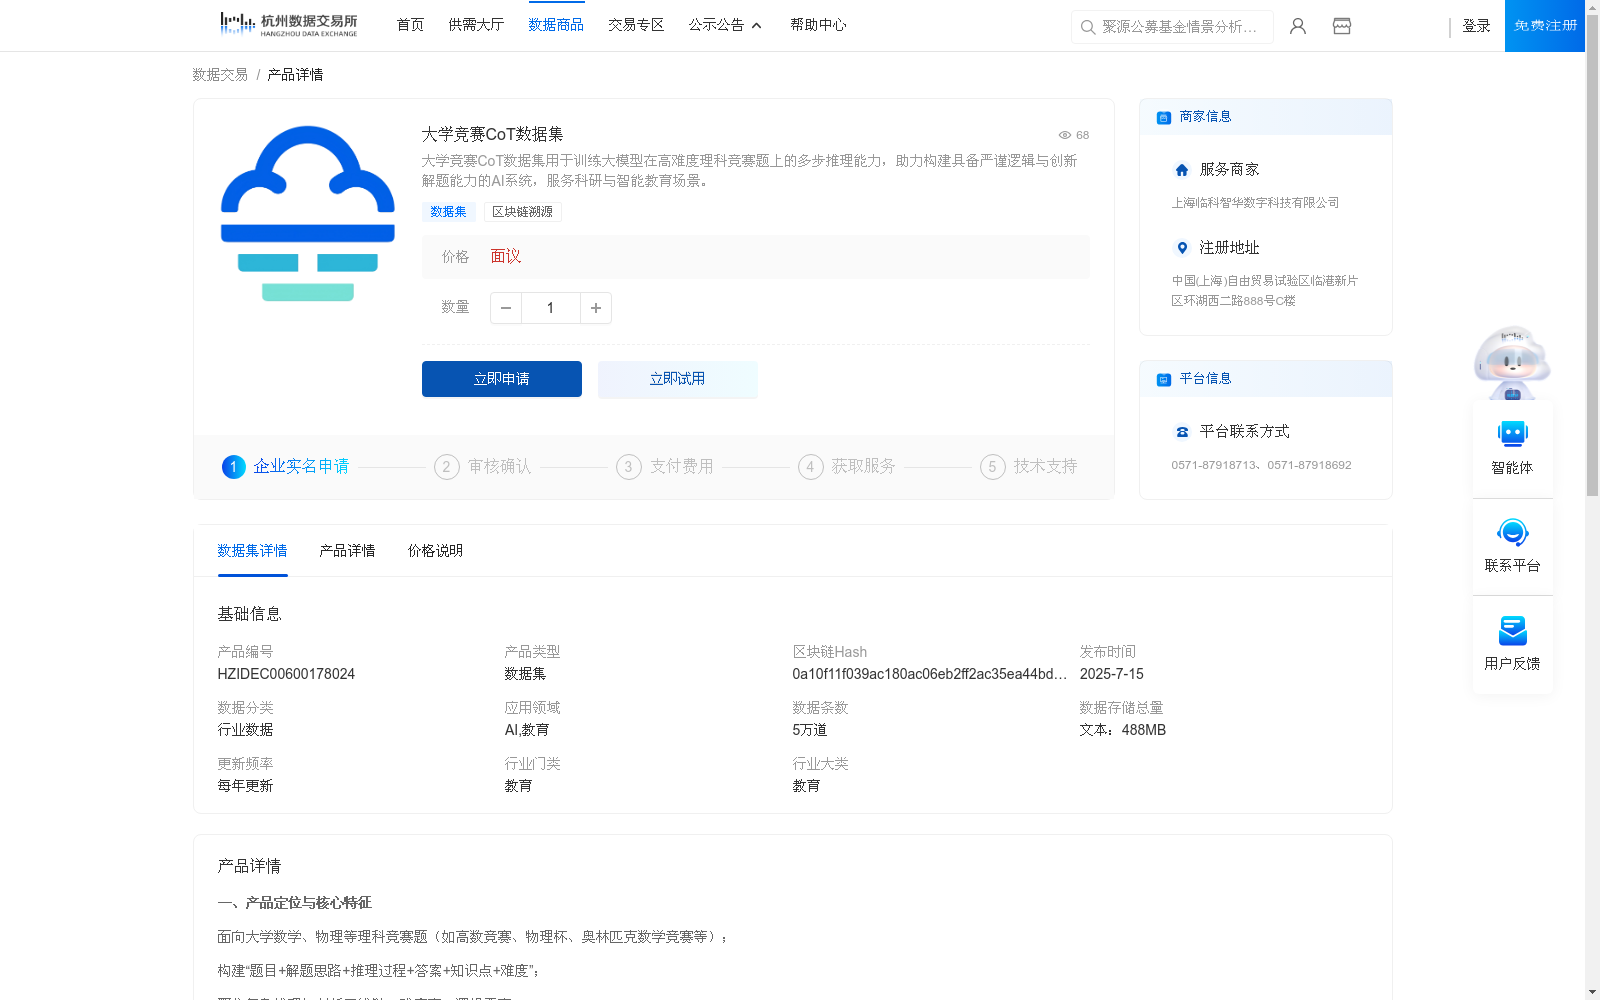Click step 4 获取服务

tap(847, 467)
